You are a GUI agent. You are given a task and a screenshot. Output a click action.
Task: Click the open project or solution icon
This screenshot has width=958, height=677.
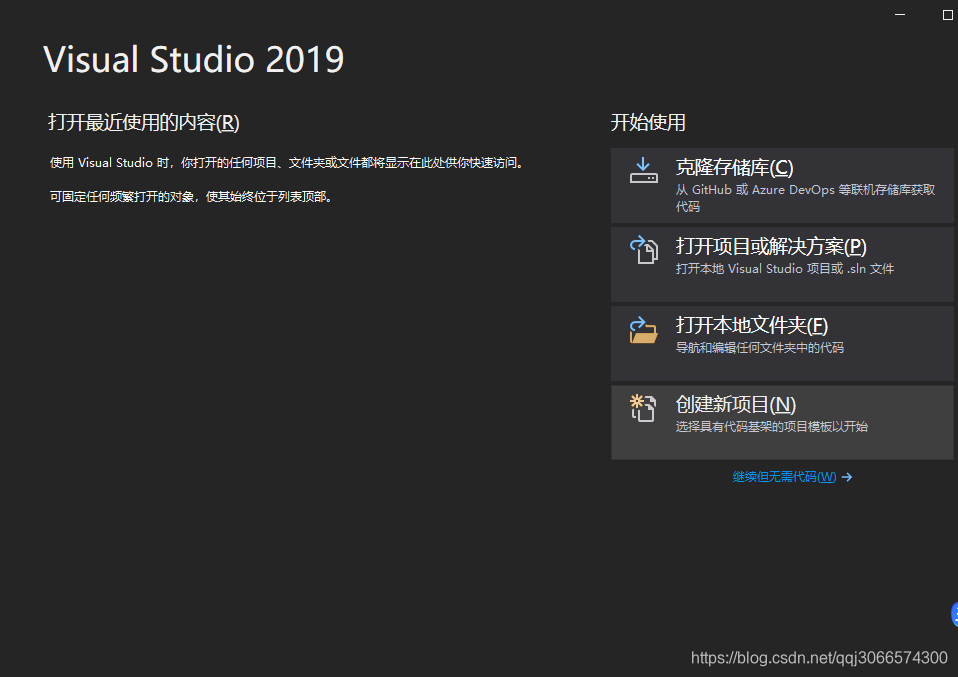click(643, 250)
